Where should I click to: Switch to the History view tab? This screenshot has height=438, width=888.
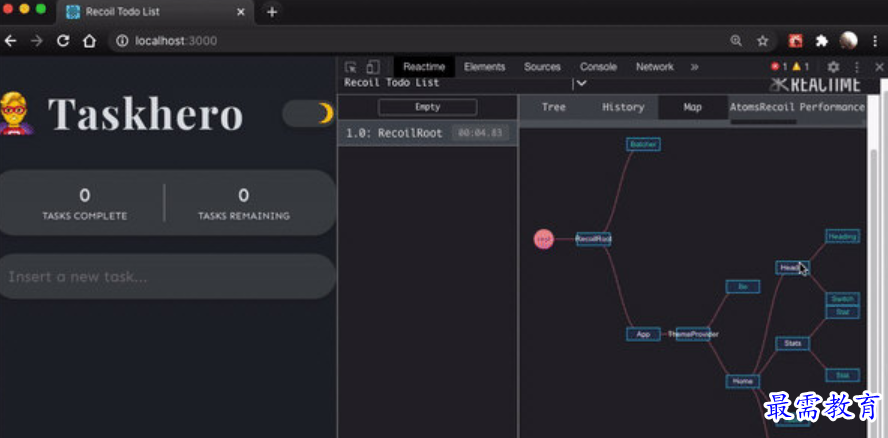tap(623, 107)
